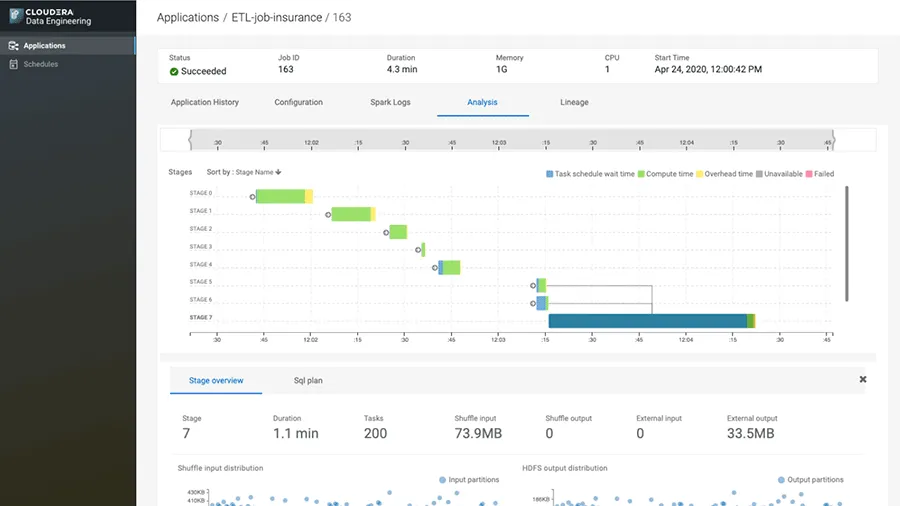Screen dimensions: 900x506
Task: Switch to the Spark Logs tab
Action: (x=388, y=102)
